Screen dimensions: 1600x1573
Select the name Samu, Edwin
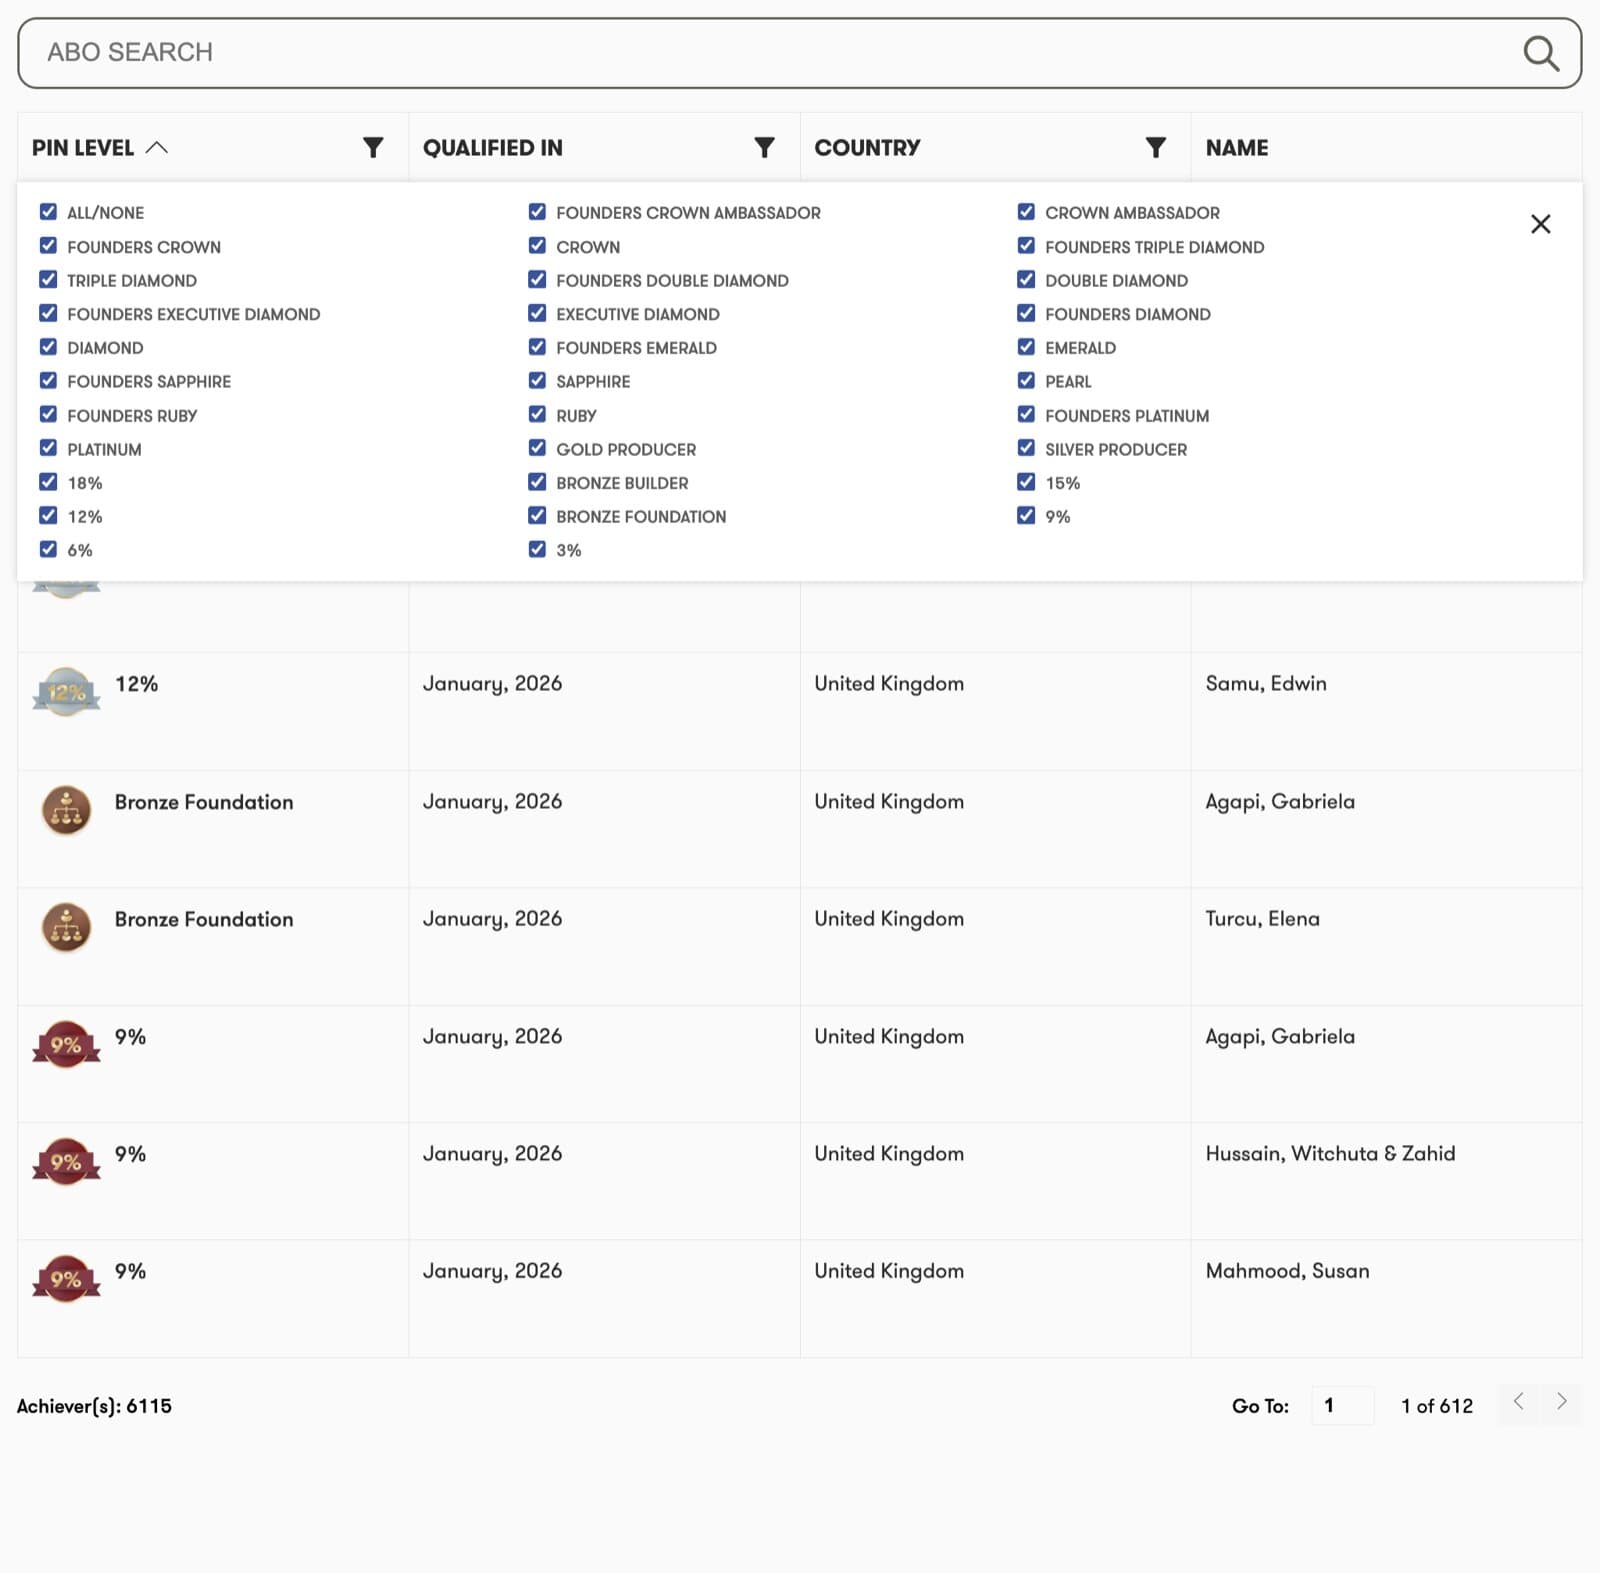[1266, 684]
